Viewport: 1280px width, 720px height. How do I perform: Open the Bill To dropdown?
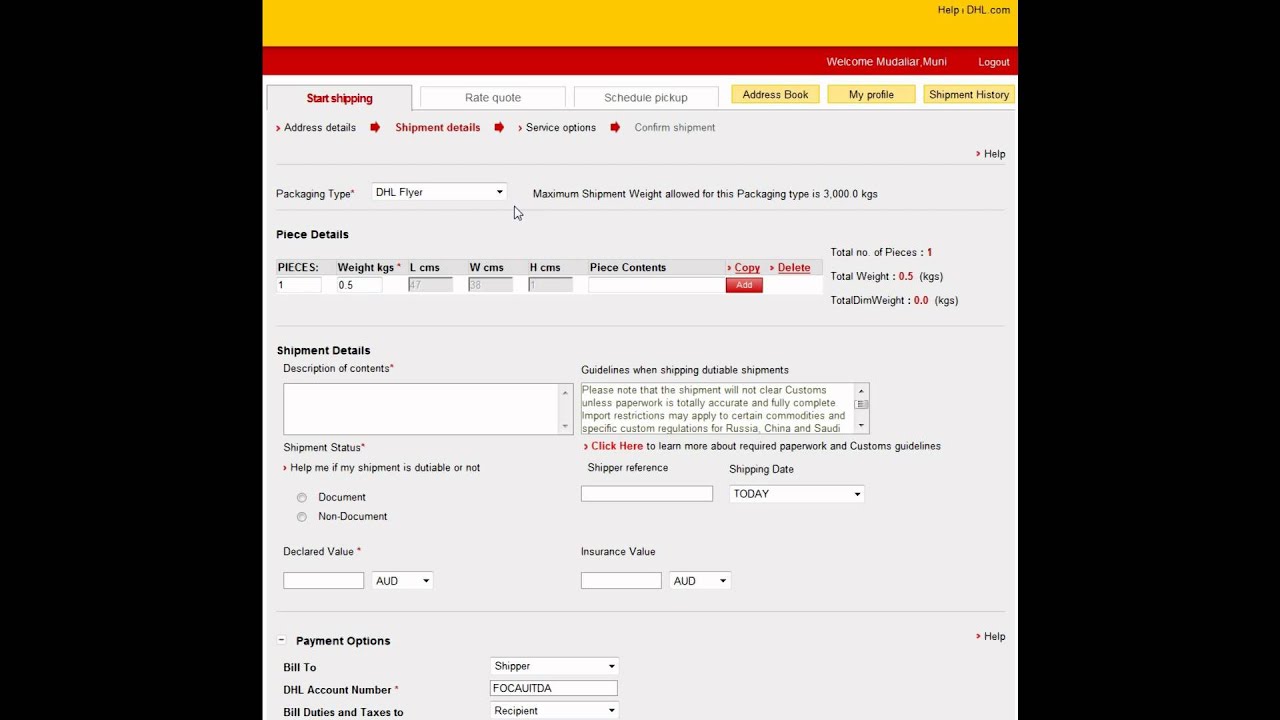coord(554,666)
